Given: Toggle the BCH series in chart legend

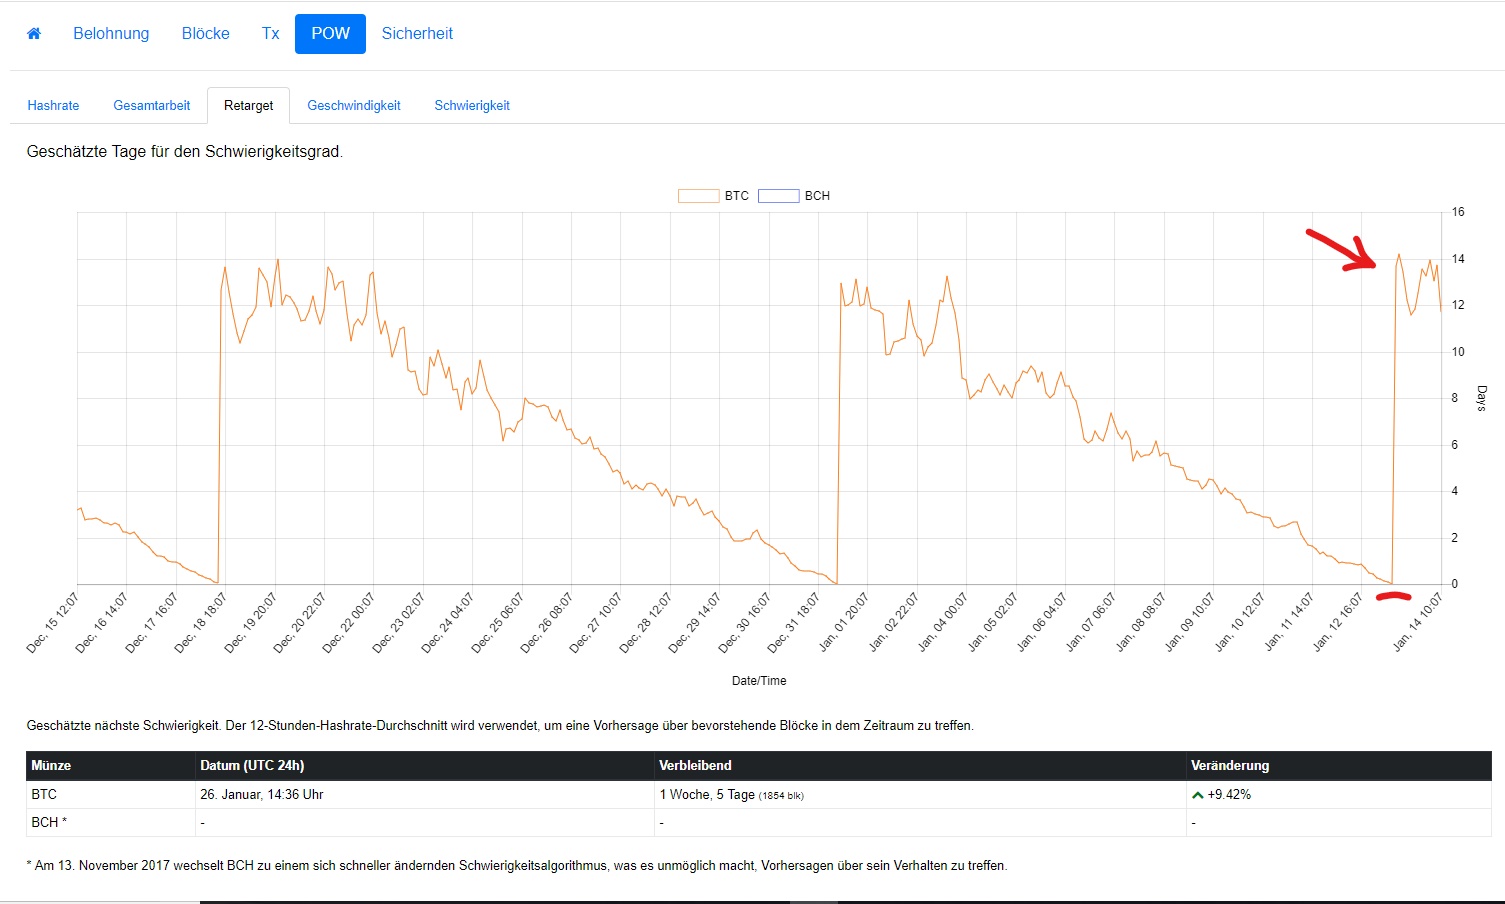Looking at the screenshot, I should 817,196.
